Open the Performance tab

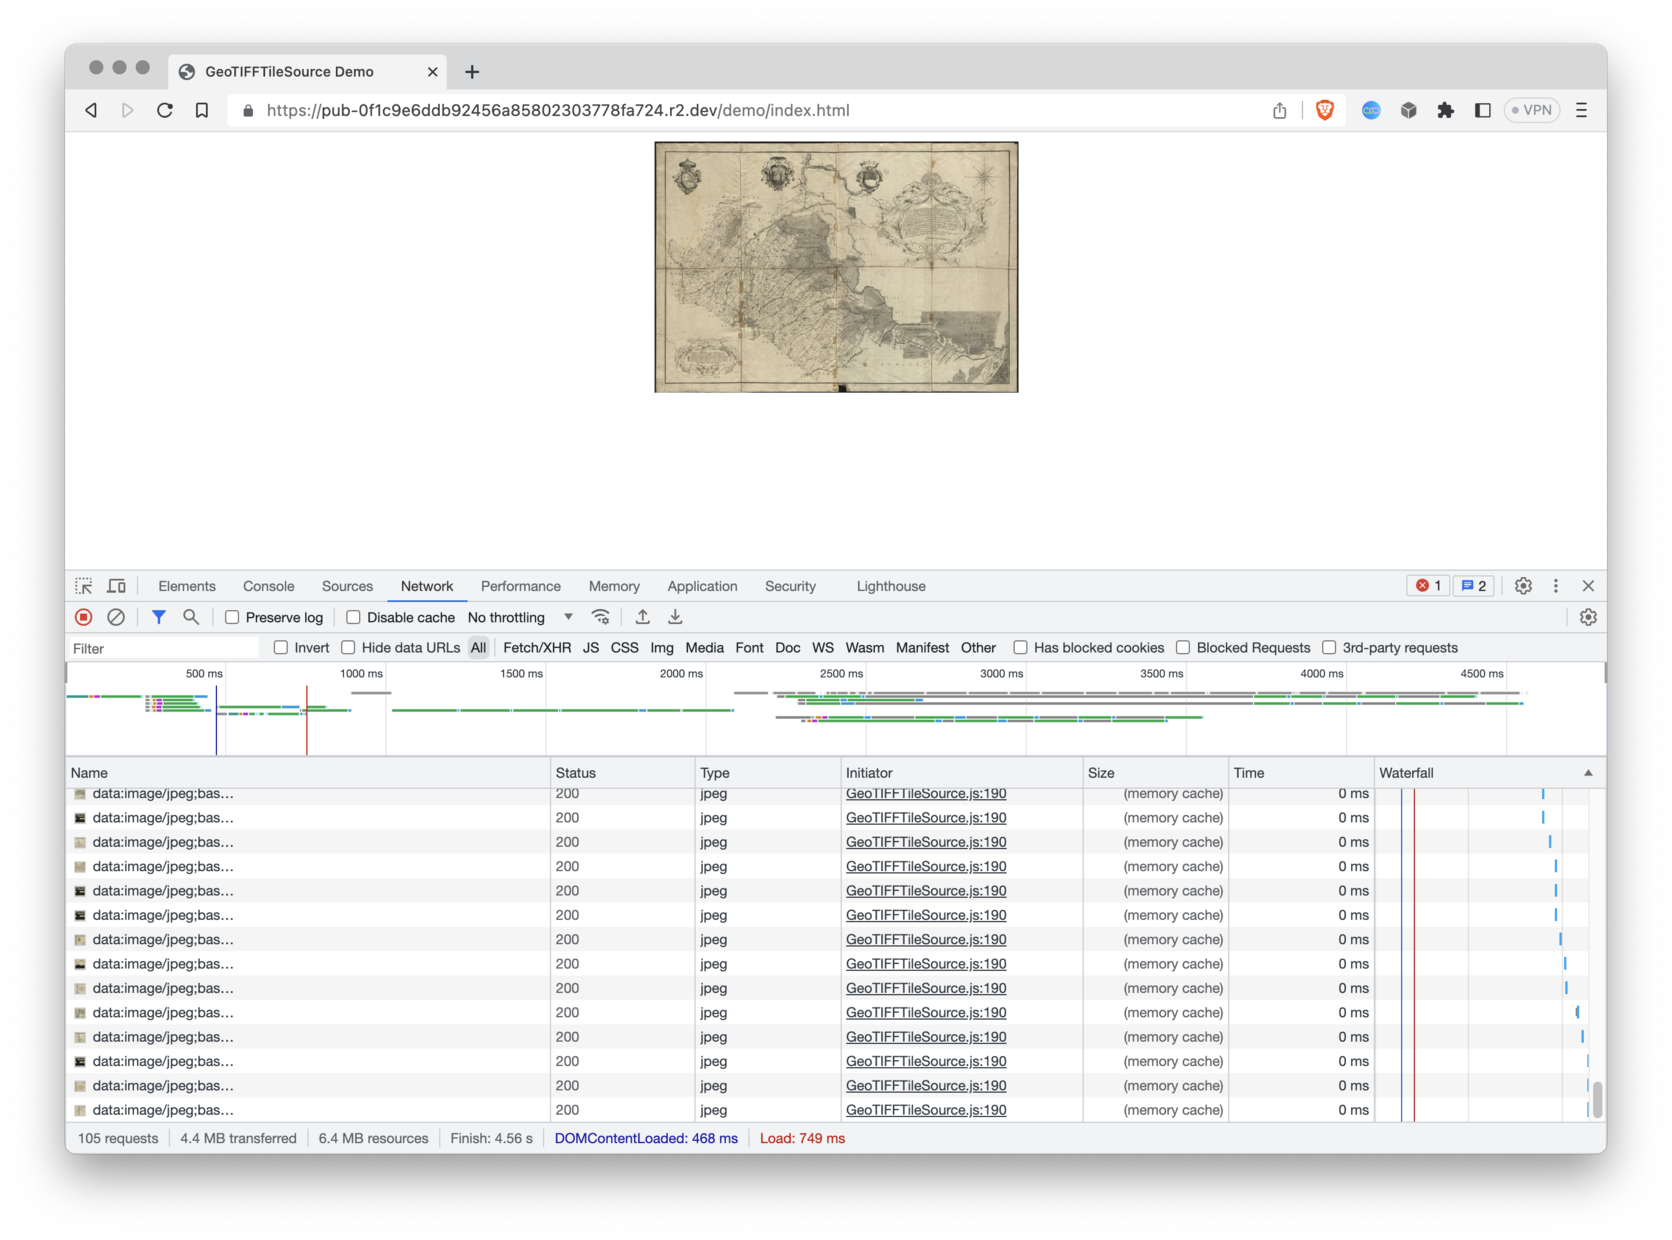[520, 586]
